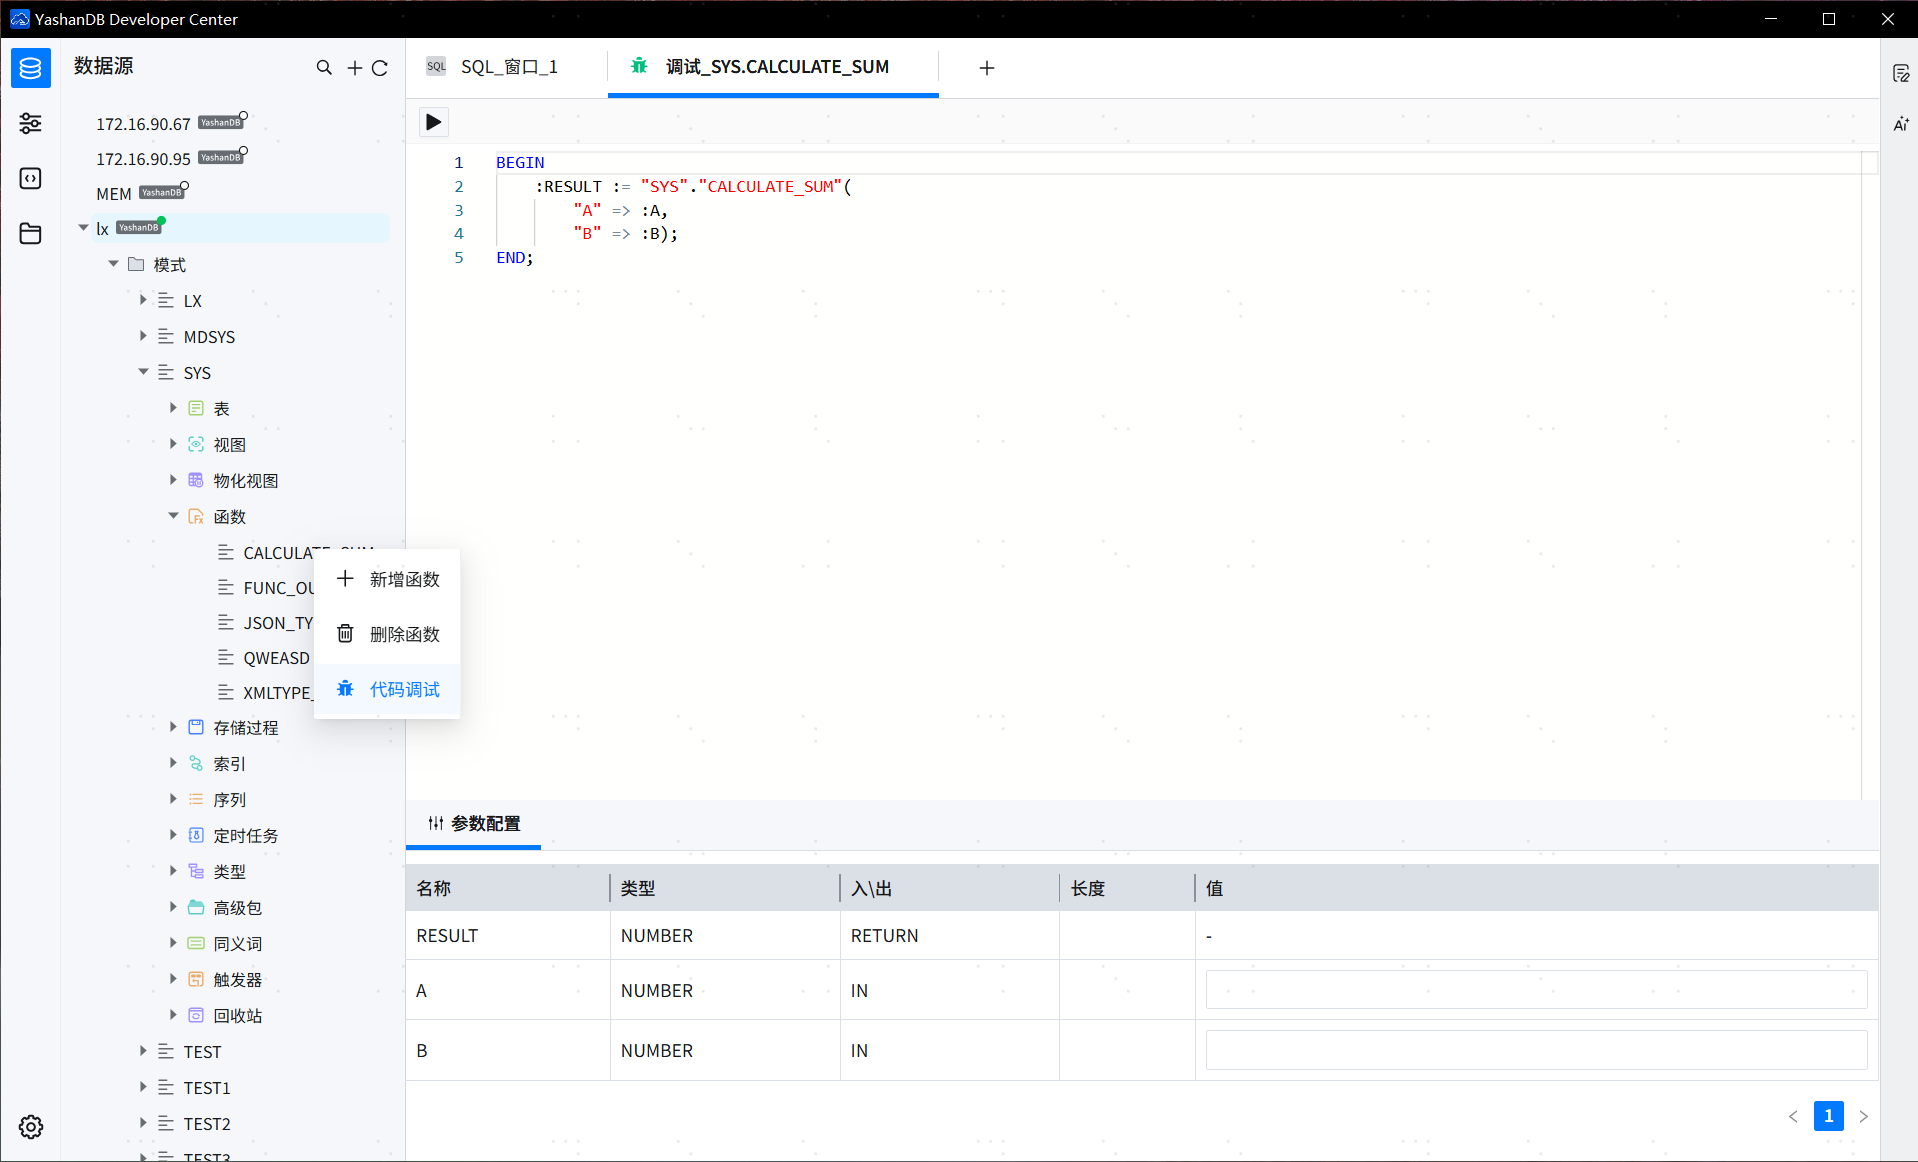Go to next page with right arrow
The image size is (1918, 1162).
coord(1863,1116)
